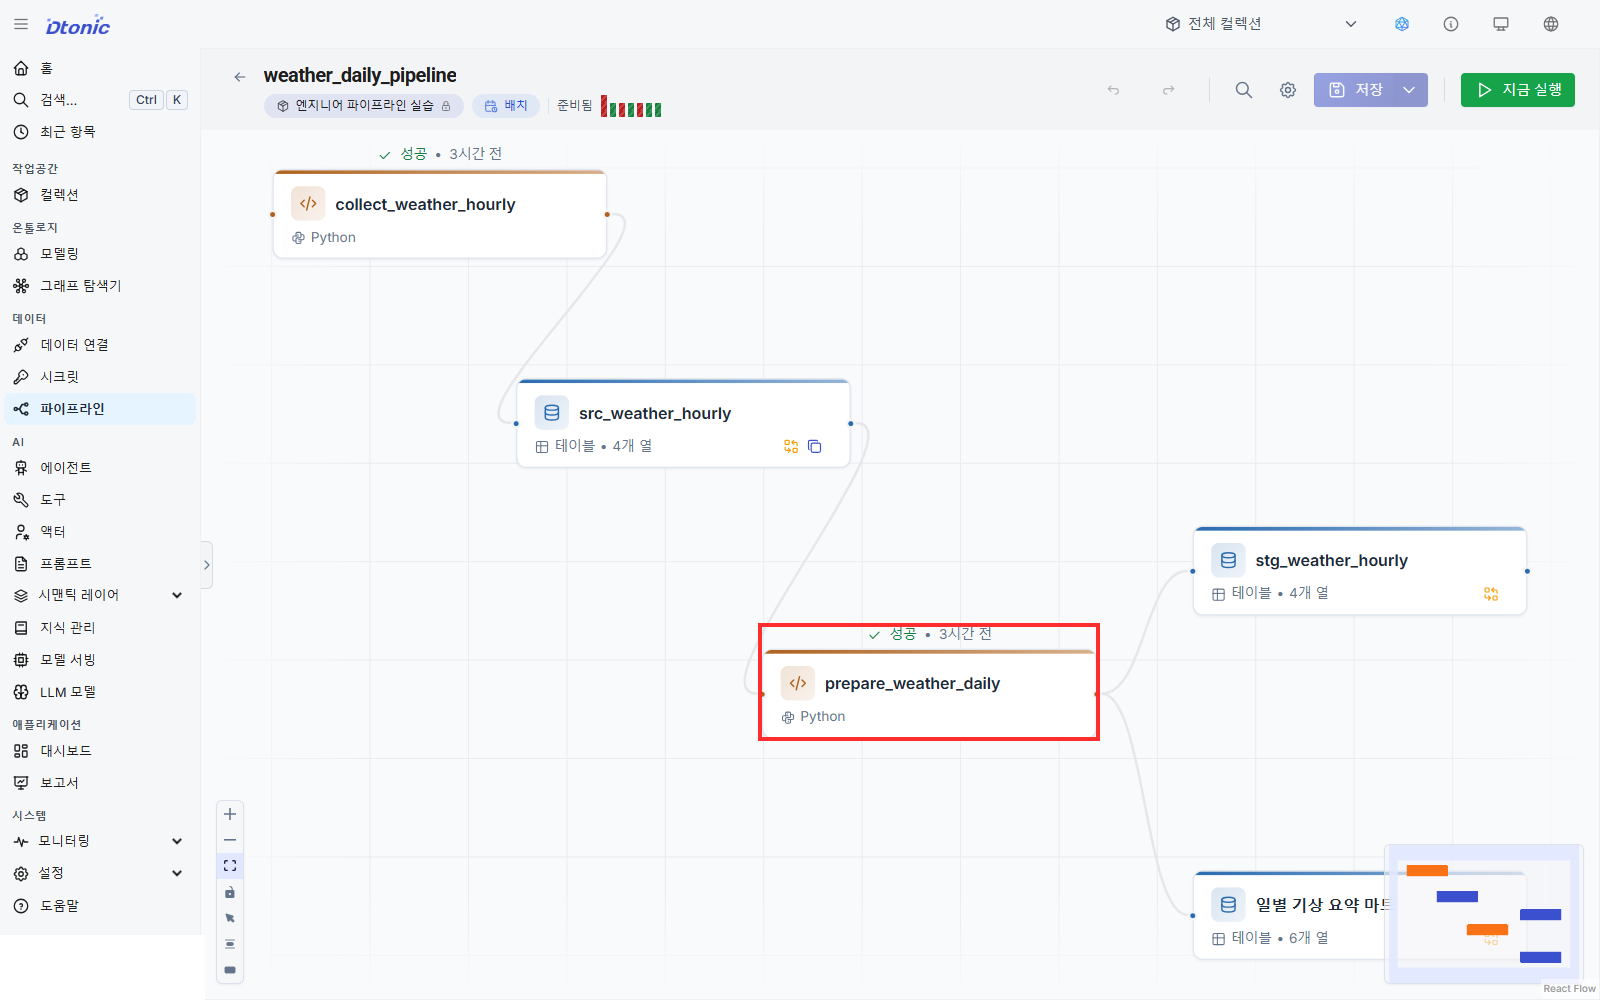
Task: Click the minimap overview panel
Action: [1484, 913]
